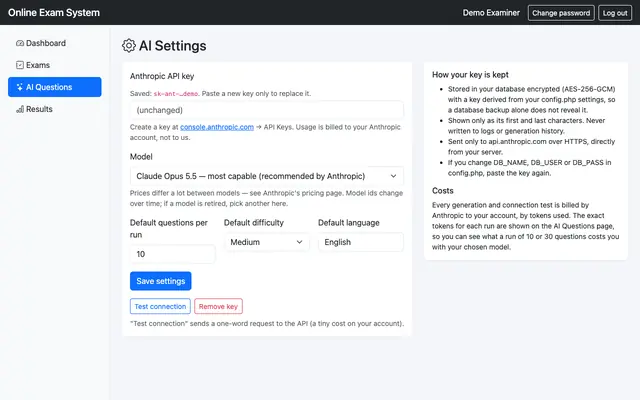Open the Default difficulty dropdown
This screenshot has height=400, width=640.
(267, 242)
